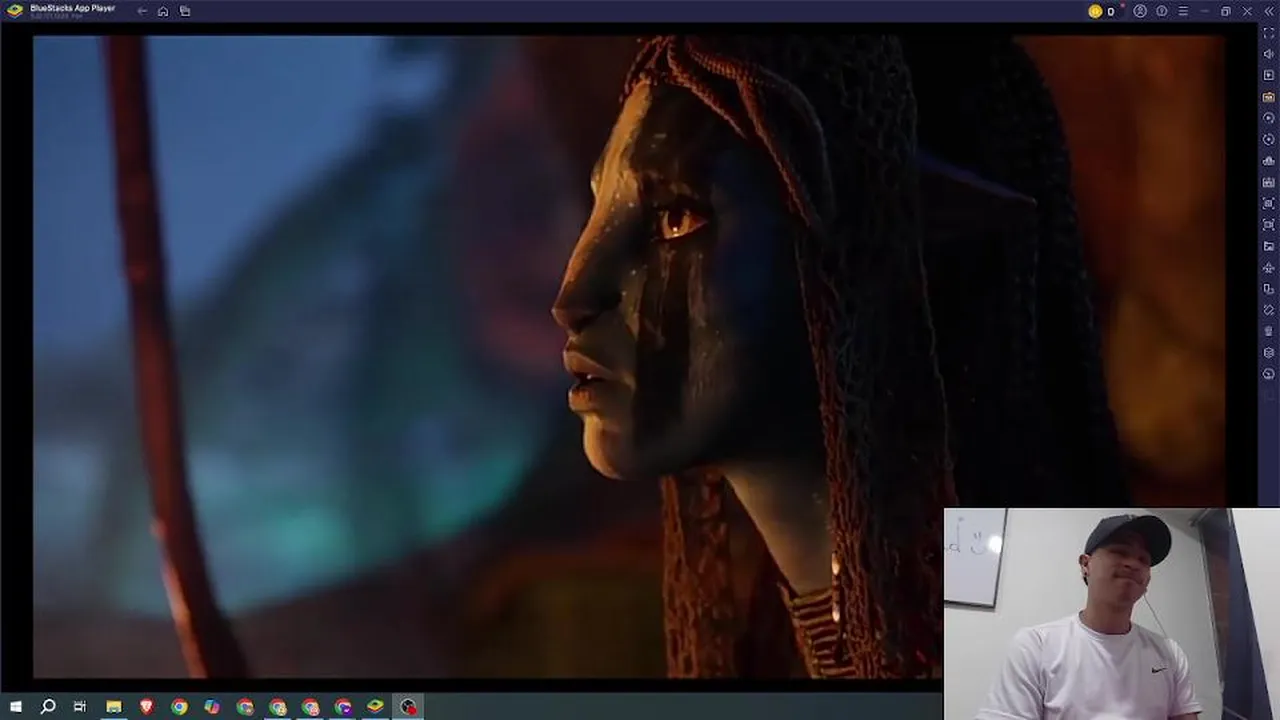This screenshot has height=720, width=1280.
Task: Enter full screen from BlueStacks sidebar
Action: 1269,33
